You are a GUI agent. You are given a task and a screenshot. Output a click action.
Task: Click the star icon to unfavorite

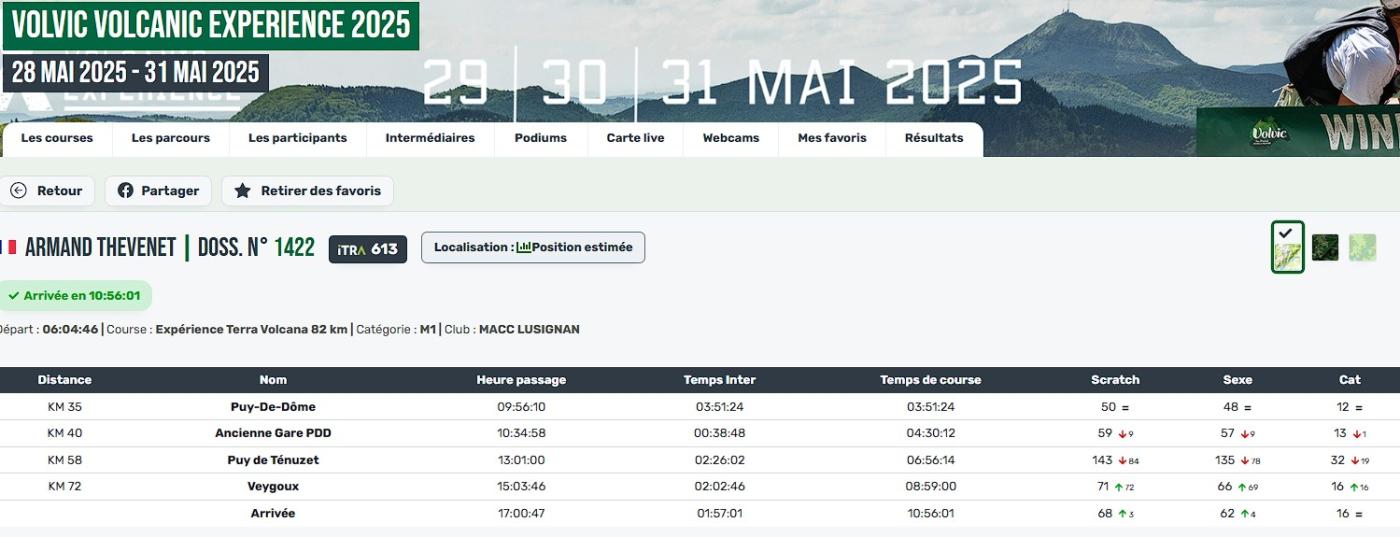242,191
